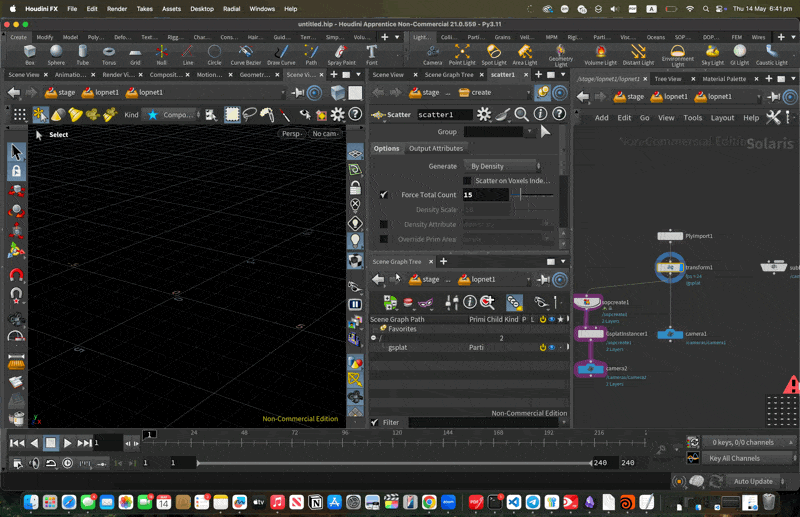Select the Grid shelf tool

pos(135,54)
